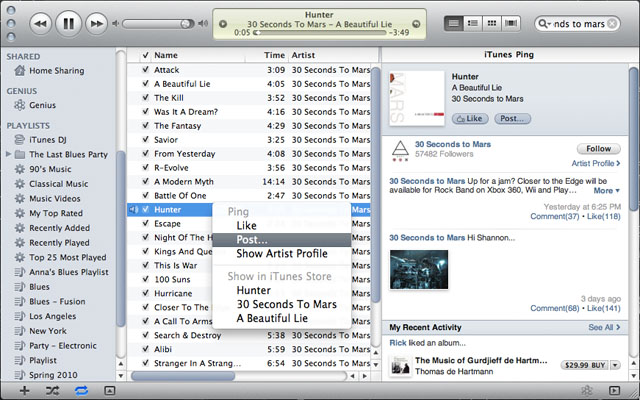This screenshot has height=400, width=640.
Task: Open Classical Music smart playlist
Action: click(x=58, y=184)
